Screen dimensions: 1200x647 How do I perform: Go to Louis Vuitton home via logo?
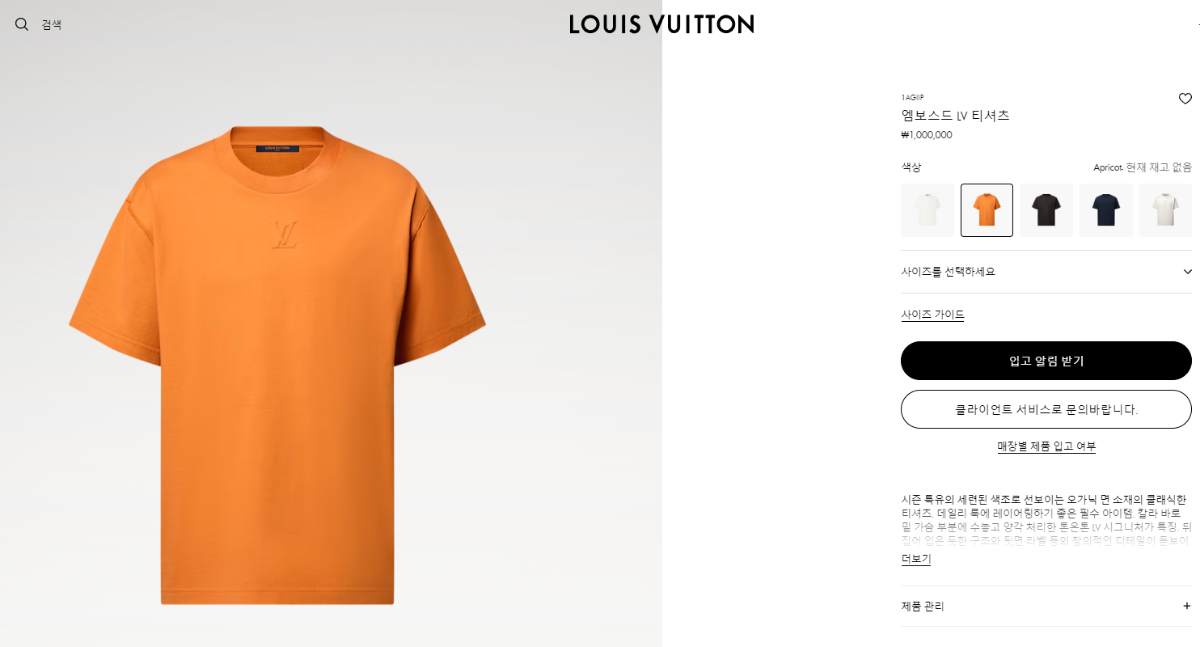point(662,24)
